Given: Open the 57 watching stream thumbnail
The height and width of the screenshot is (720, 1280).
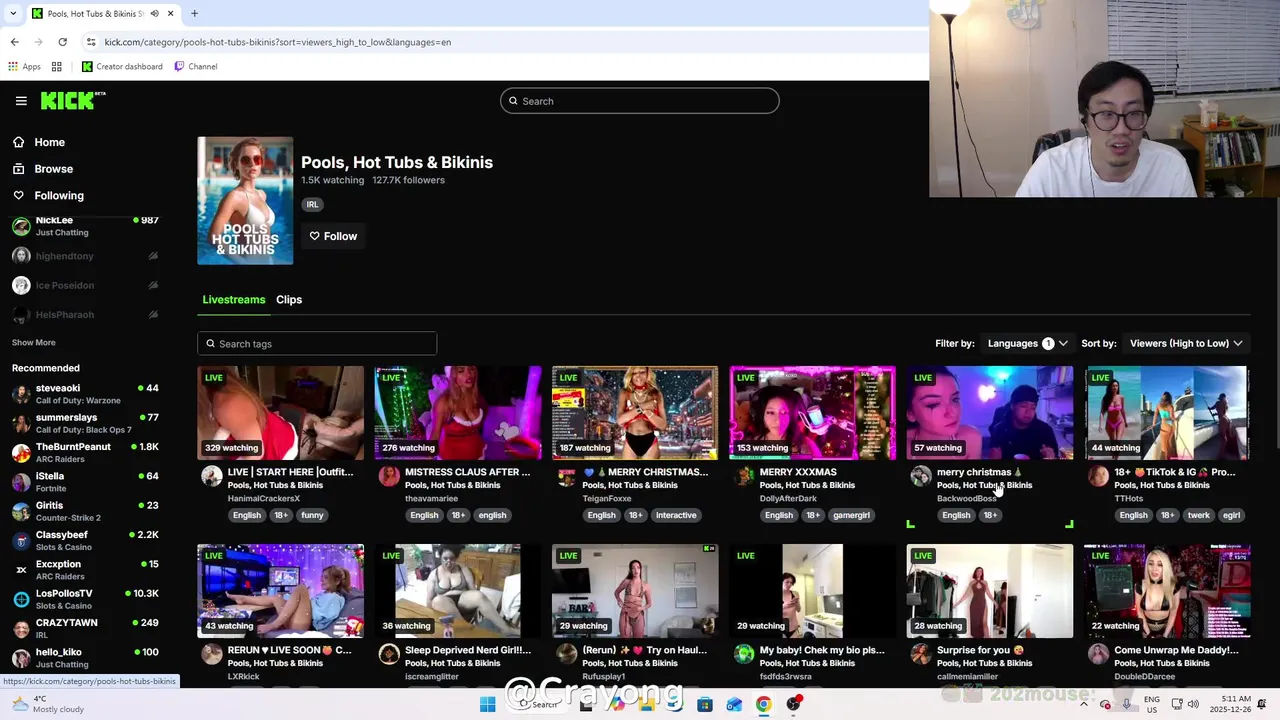Looking at the screenshot, I should tap(990, 413).
